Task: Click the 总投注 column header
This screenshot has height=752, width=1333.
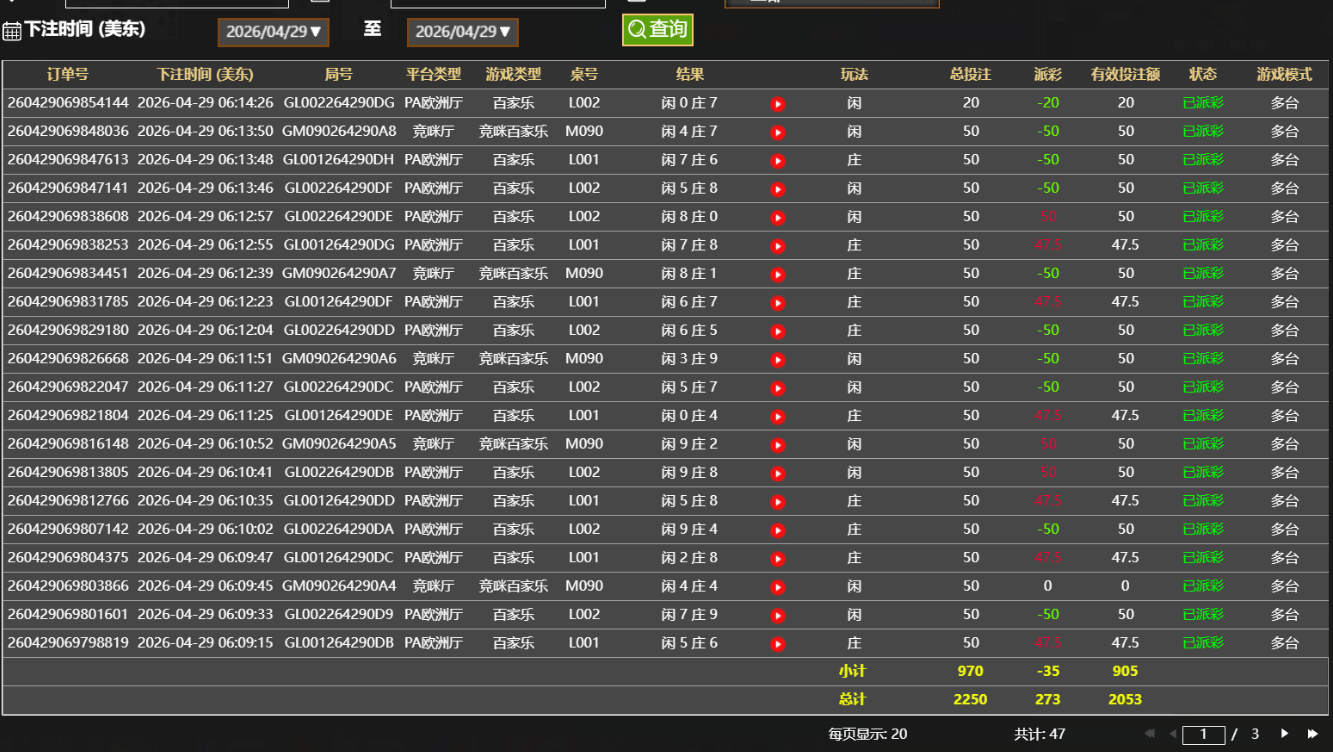Action: coord(970,75)
